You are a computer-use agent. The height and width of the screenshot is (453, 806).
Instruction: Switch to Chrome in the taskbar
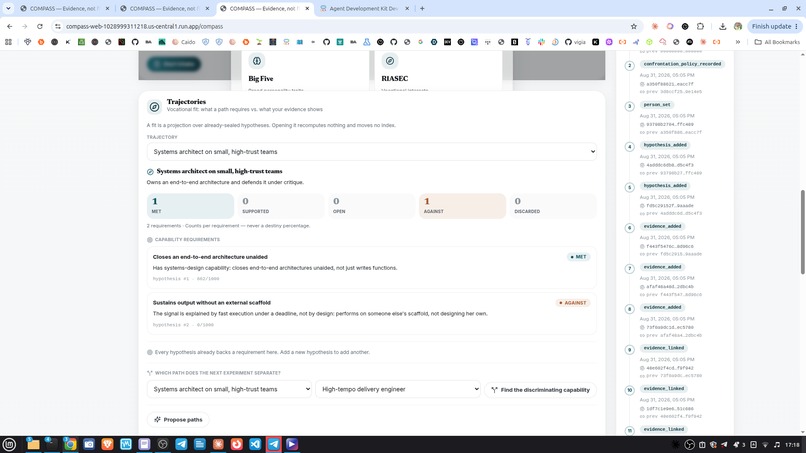pyautogui.click(x=70, y=444)
